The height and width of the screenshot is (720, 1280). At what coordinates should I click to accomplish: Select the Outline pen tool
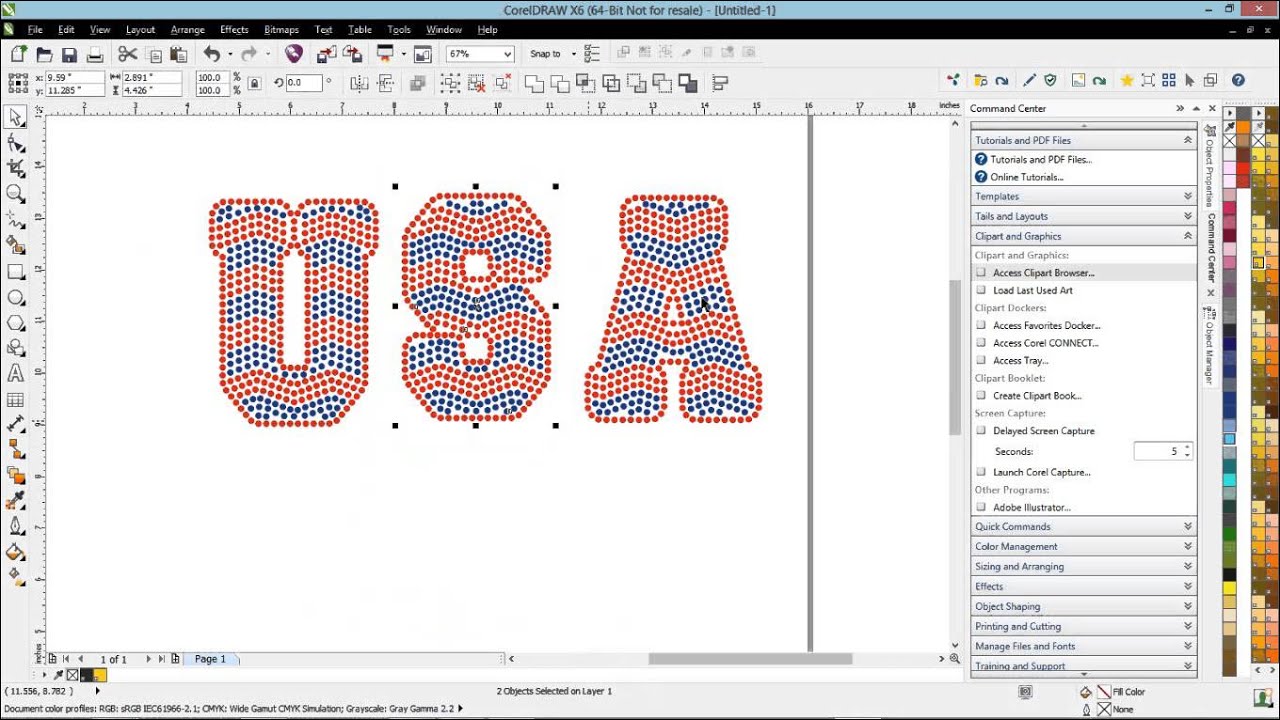15,526
